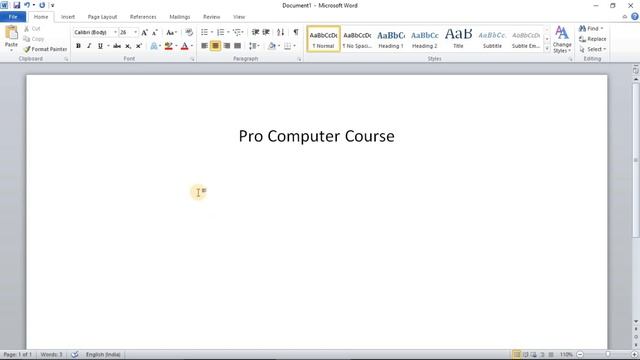The image size is (640, 360).
Task: Toggle Bold formatting
Action: click(78, 46)
